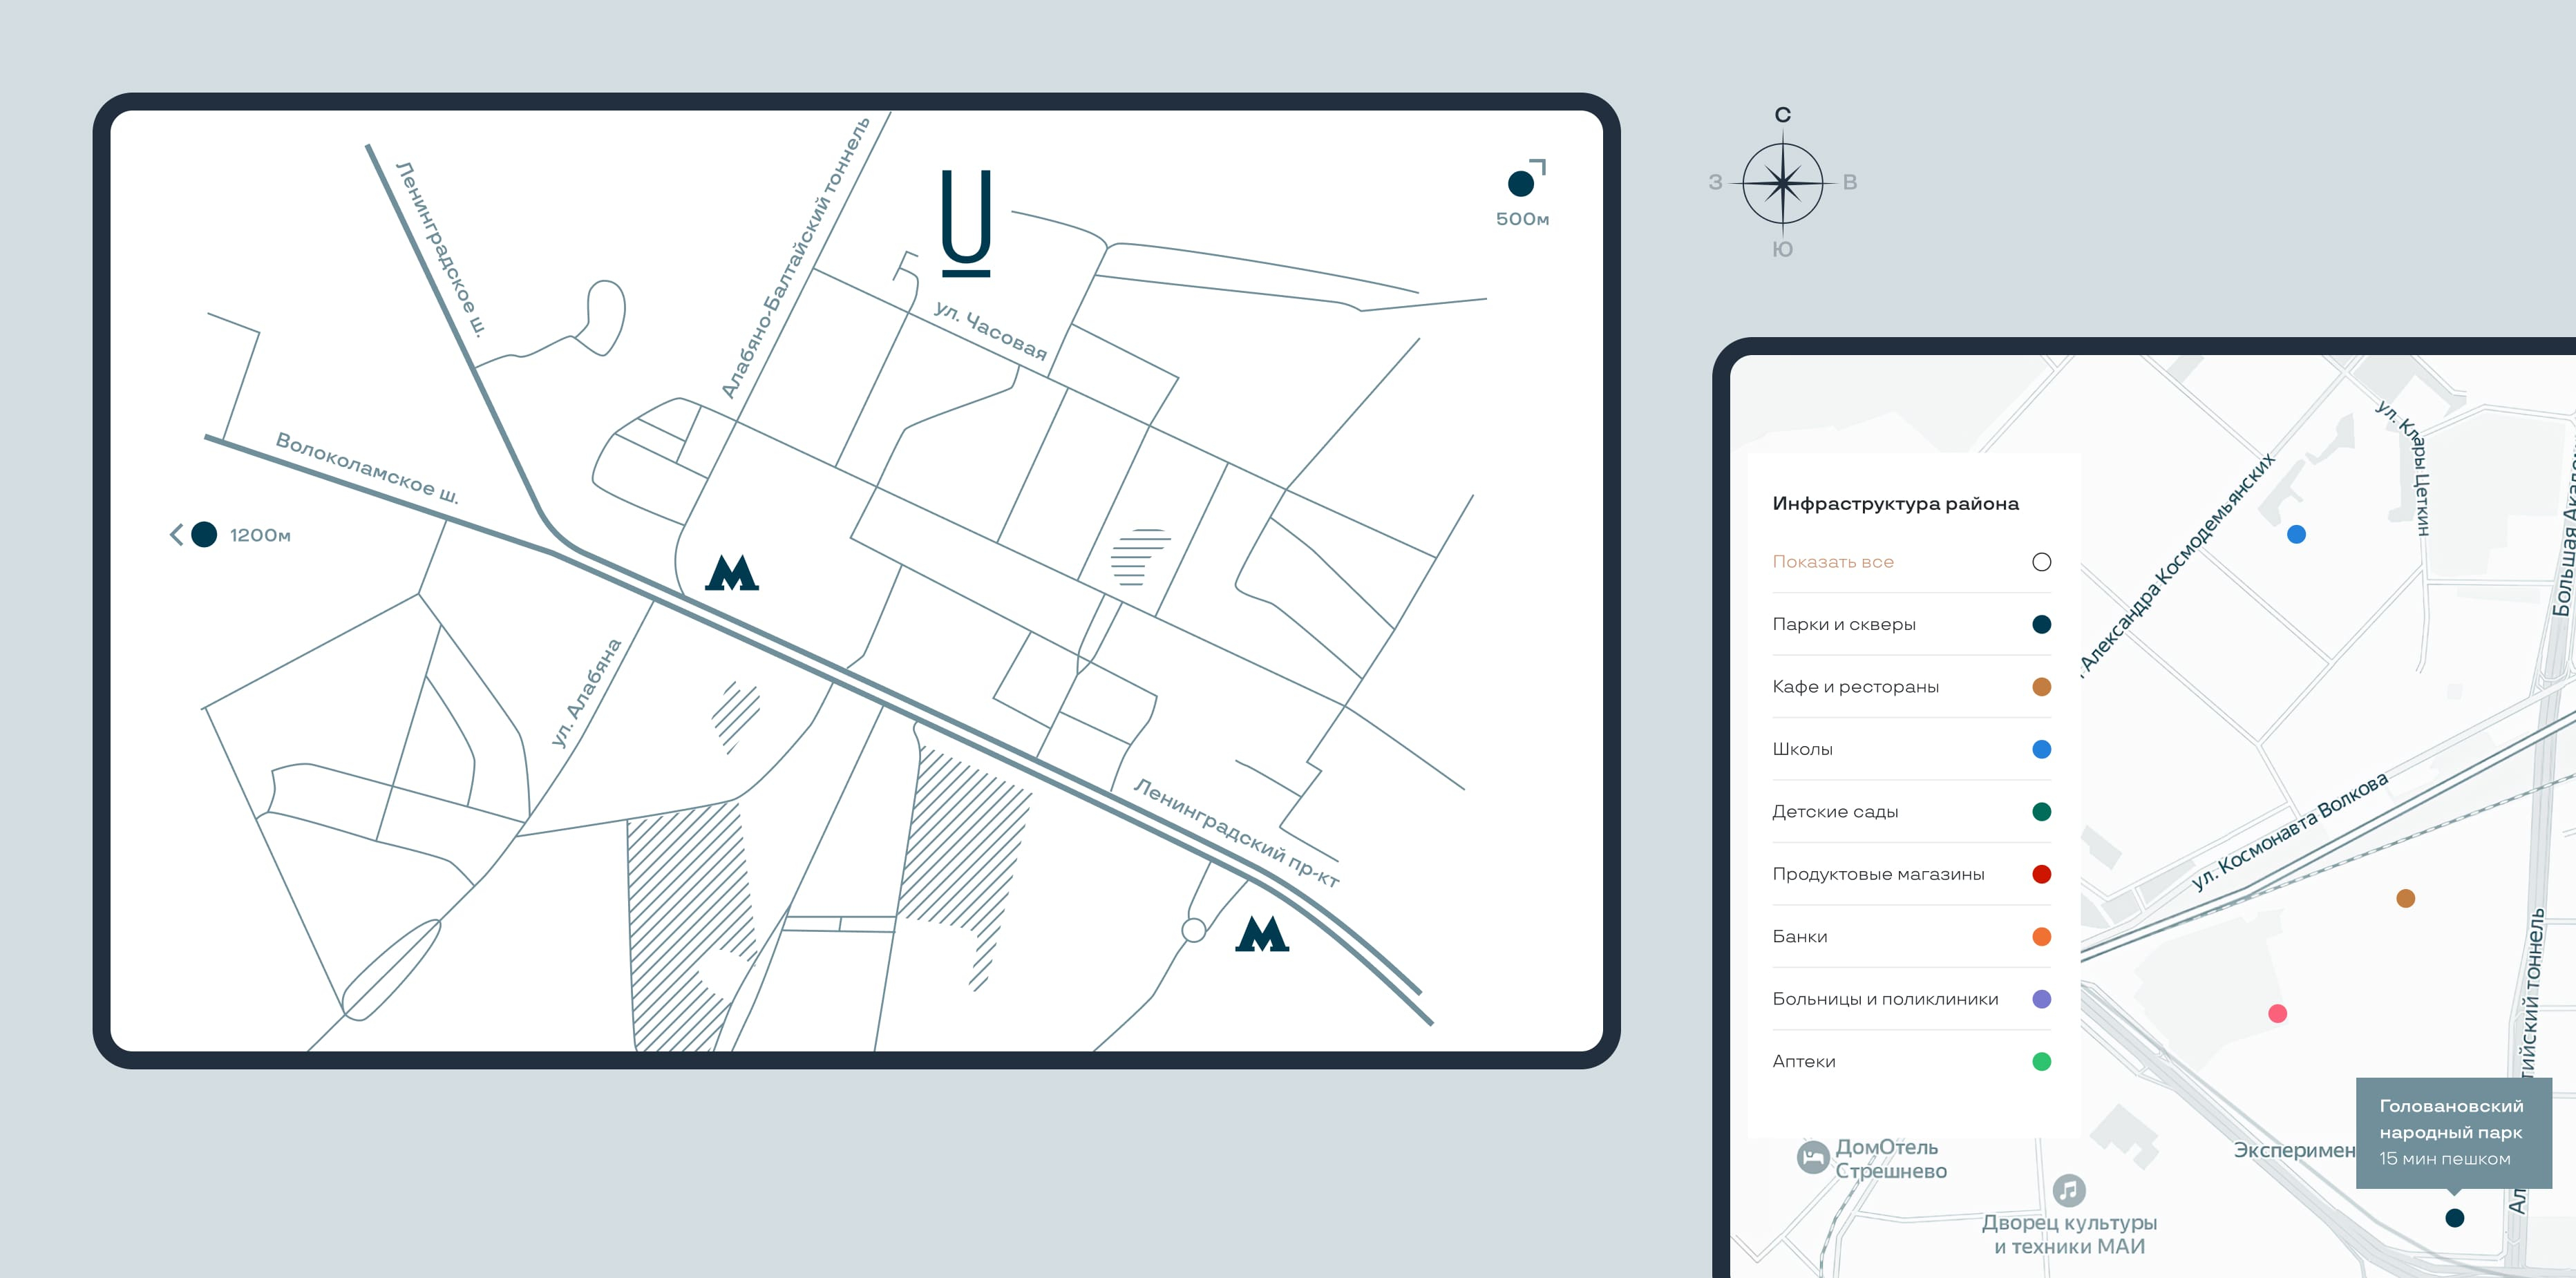Toggle Школы category blue dot

pos(2041,749)
